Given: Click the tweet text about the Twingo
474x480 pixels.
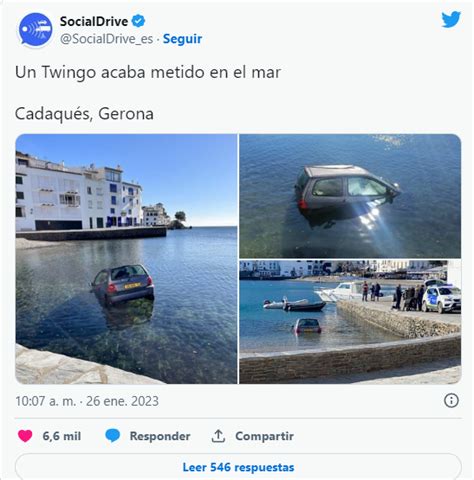Looking at the screenshot, I should click(x=148, y=72).
